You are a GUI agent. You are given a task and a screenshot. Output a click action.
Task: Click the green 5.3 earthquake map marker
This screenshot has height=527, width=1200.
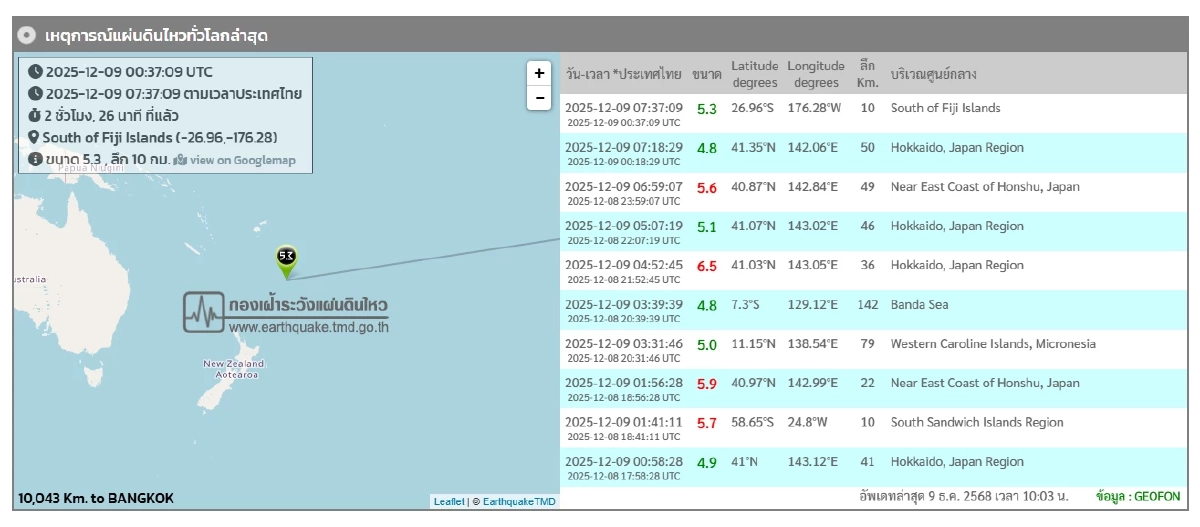(286, 257)
